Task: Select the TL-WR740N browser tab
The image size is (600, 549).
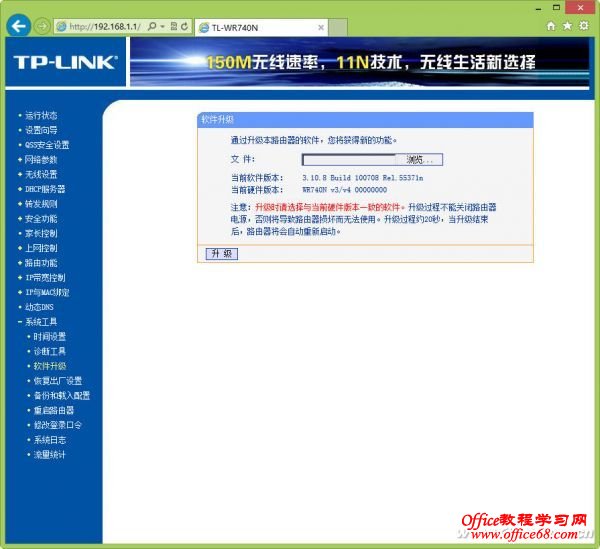Action: point(261,28)
